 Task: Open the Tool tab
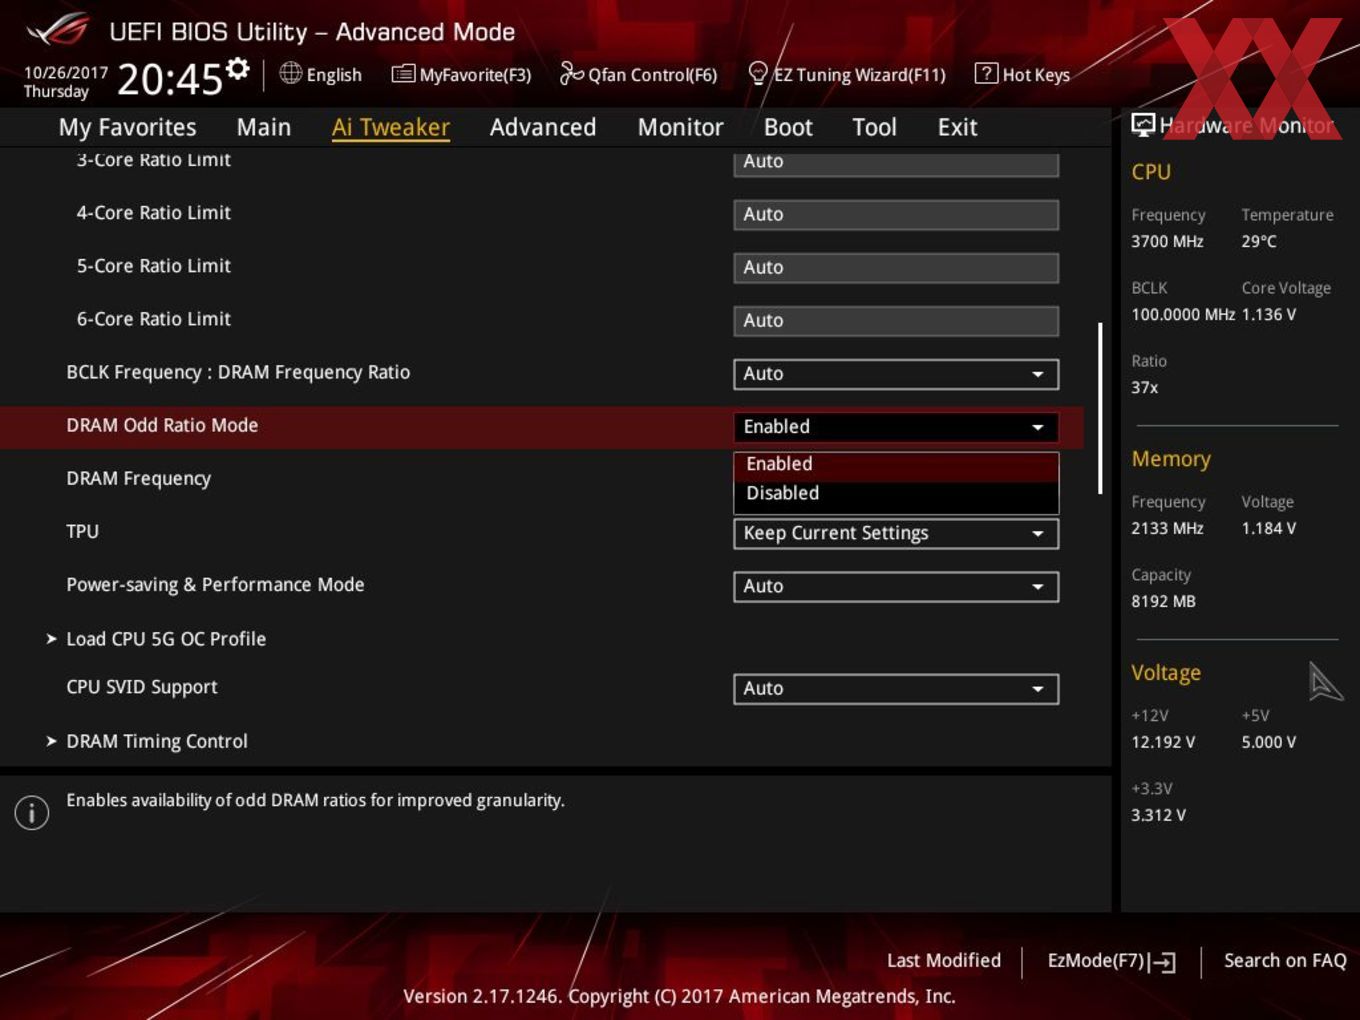point(874,127)
